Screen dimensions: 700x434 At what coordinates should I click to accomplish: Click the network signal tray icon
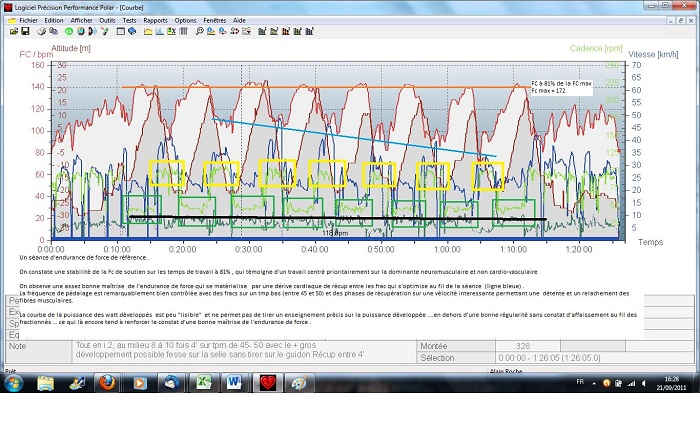click(631, 383)
